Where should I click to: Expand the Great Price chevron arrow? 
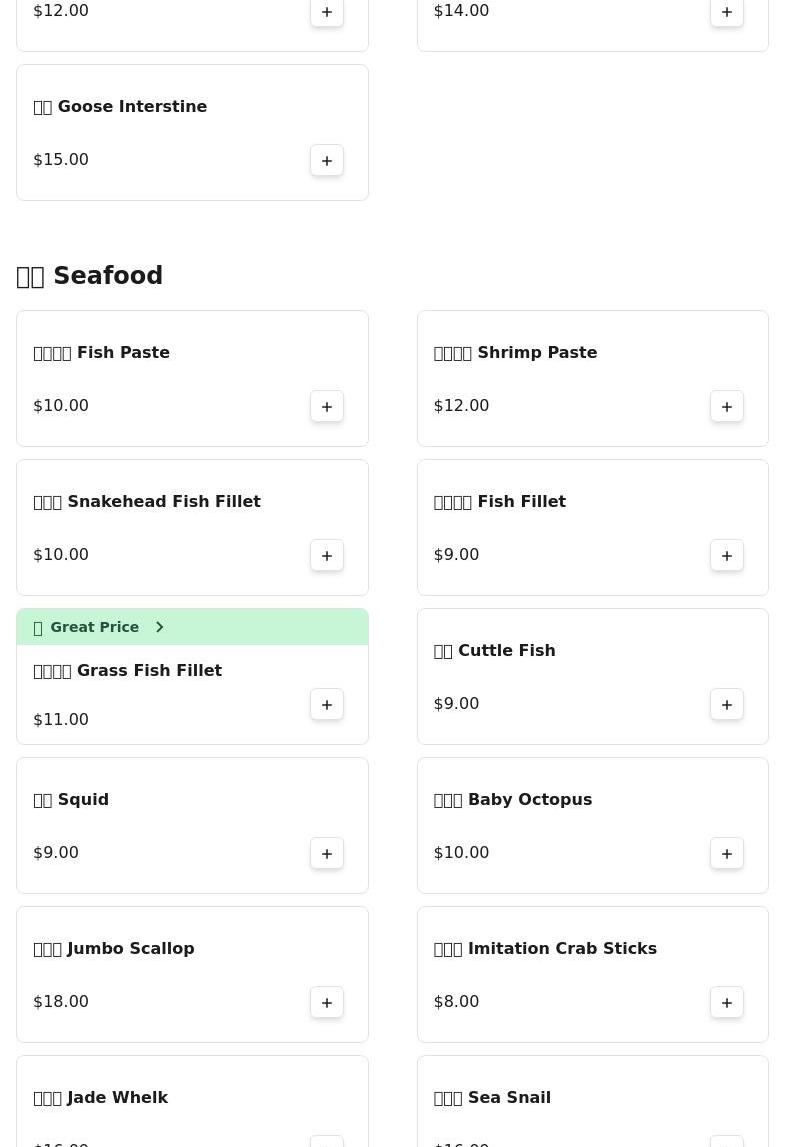(159, 627)
